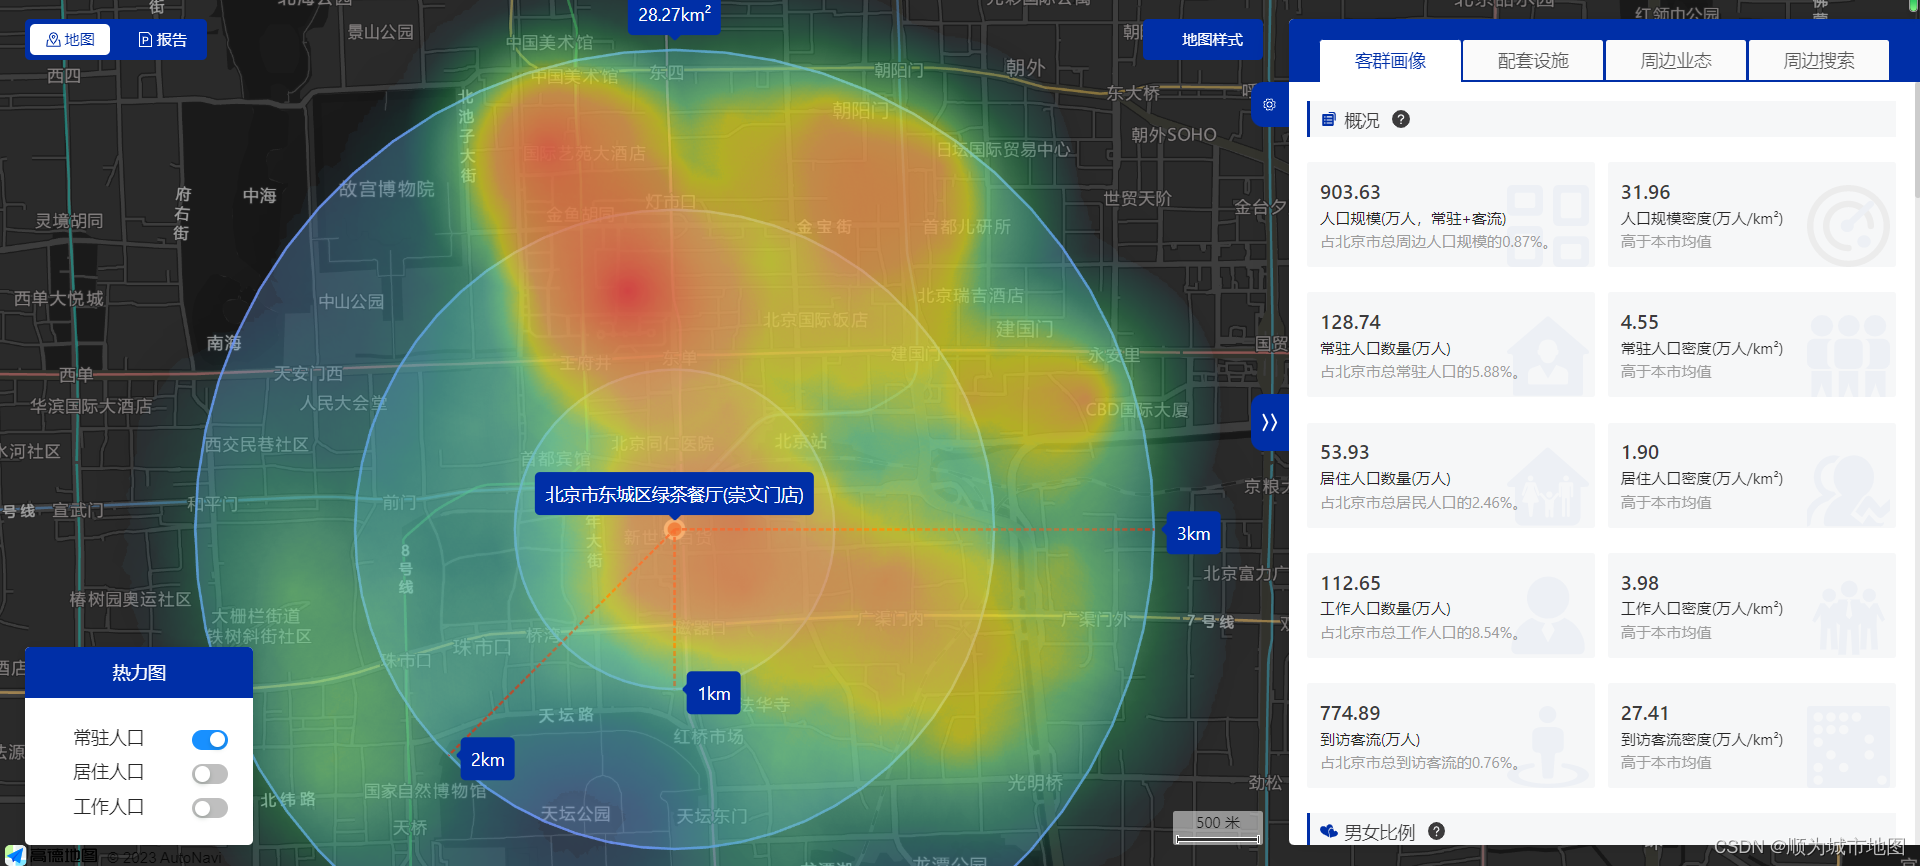This screenshot has width=1920, height=866.
Task: Click the 概况 section icon
Action: 1328,120
